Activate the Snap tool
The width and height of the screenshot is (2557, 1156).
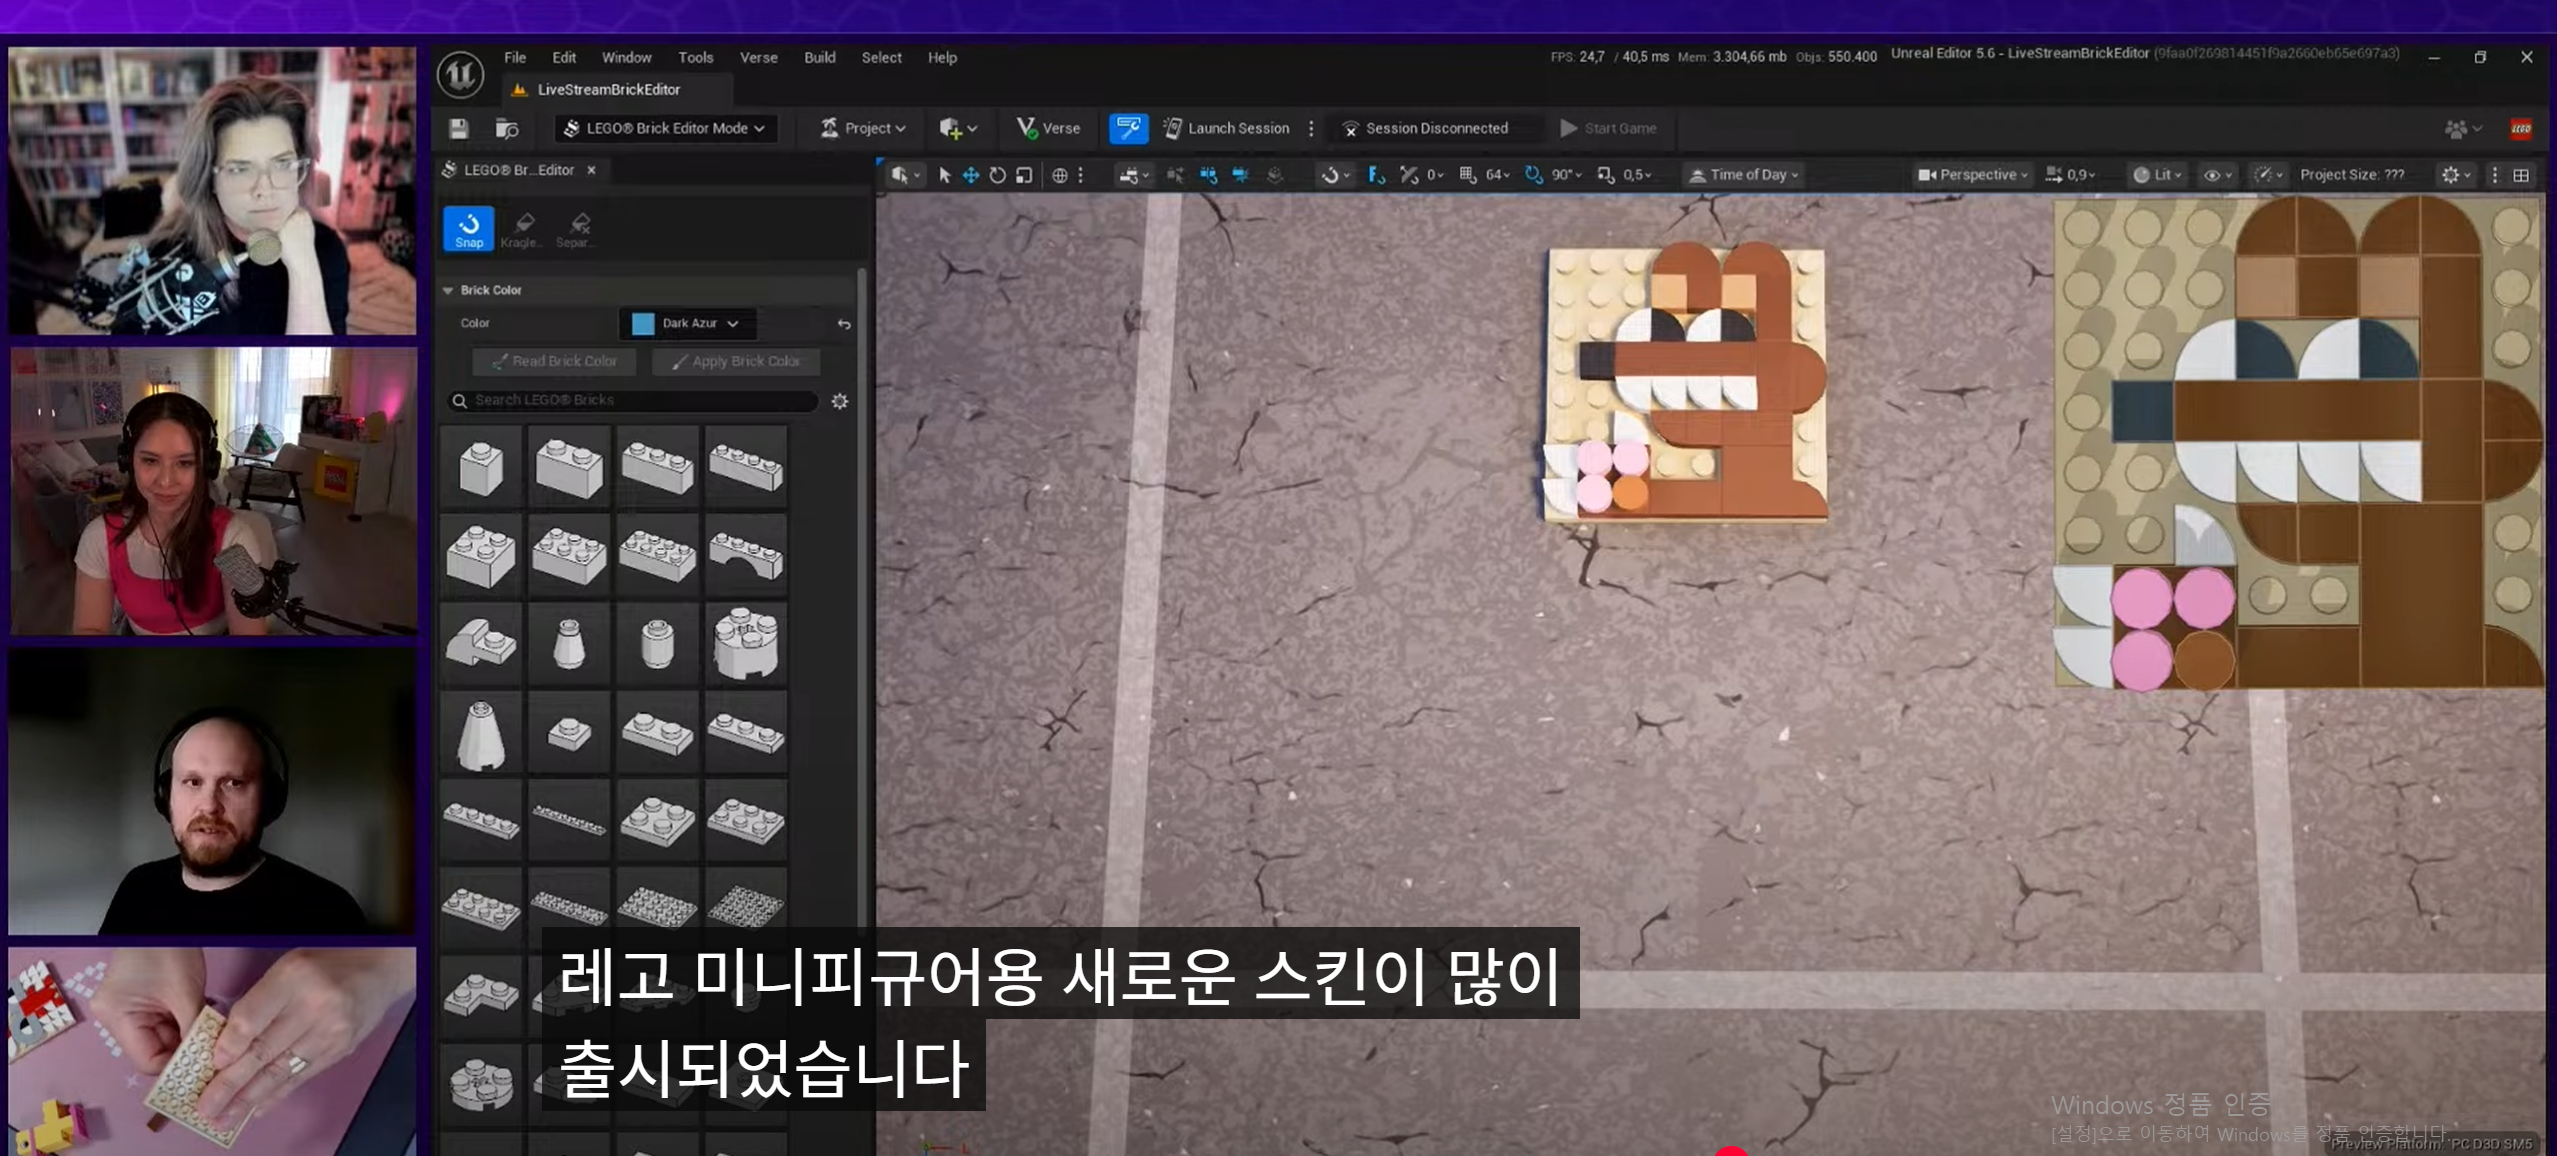pos(468,228)
